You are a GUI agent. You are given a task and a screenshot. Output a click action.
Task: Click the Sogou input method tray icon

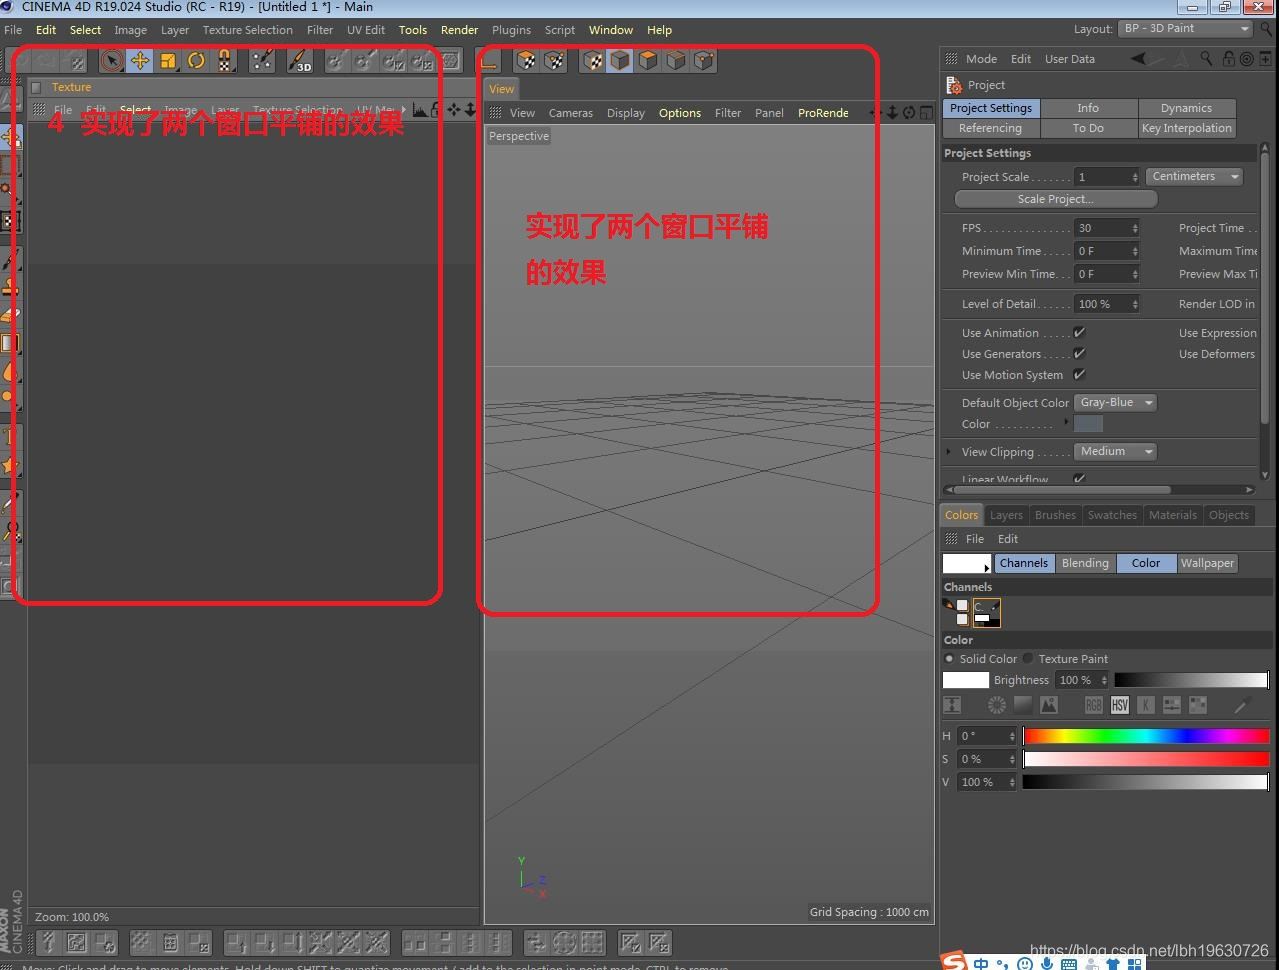coord(954,961)
